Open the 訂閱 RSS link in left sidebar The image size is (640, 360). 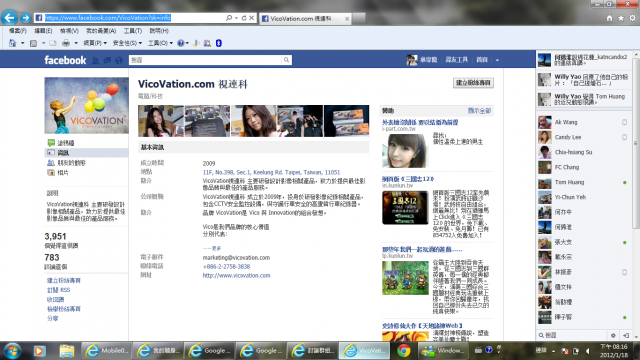pyautogui.click(x=58, y=290)
